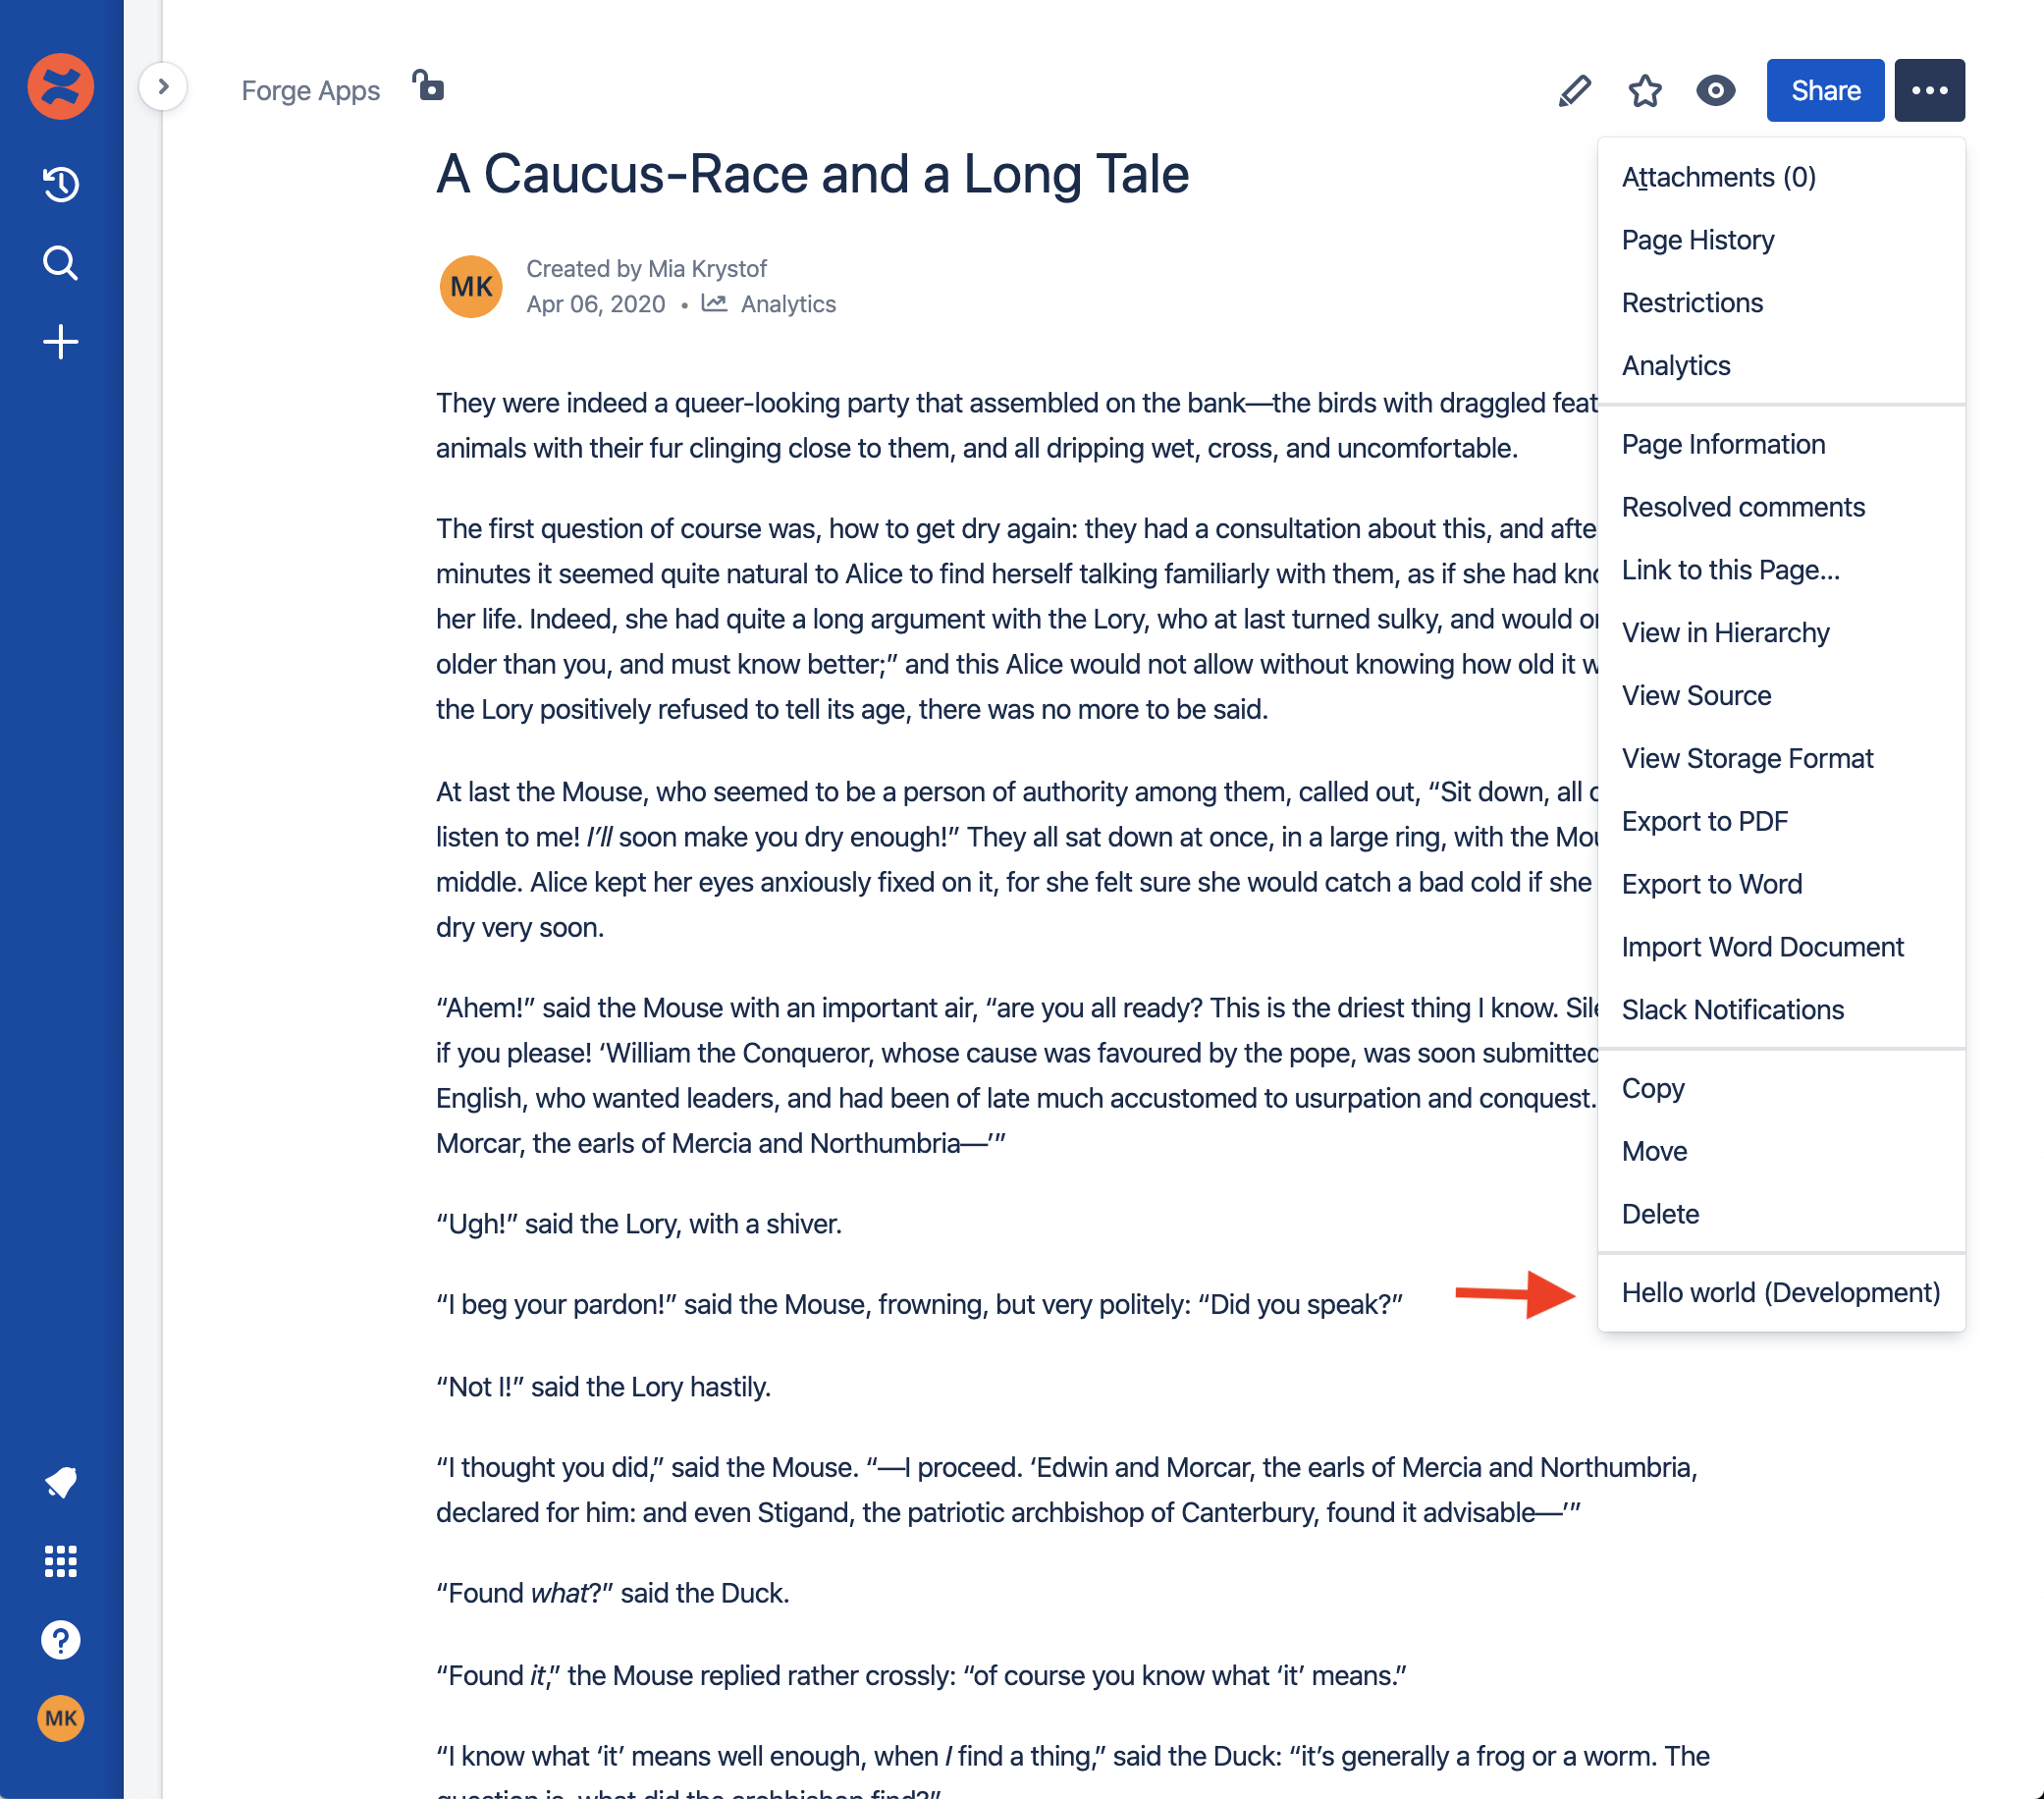Viewport: 2044px width, 1799px height.
Task: Open Analytics link near the byline
Action: pos(787,303)
